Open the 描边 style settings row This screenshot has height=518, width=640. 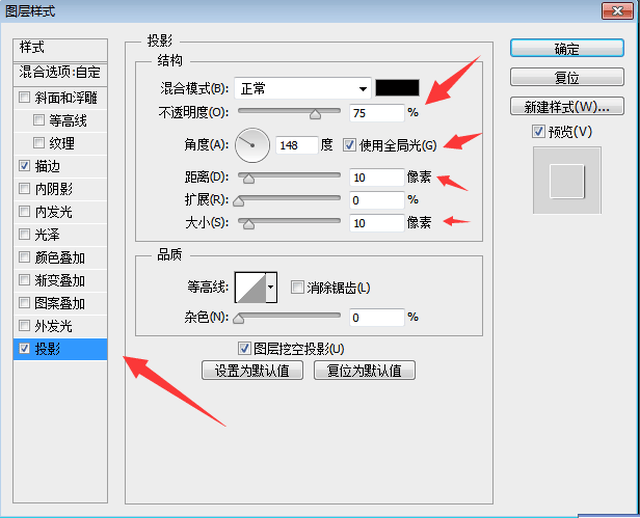tap(60, 166)
